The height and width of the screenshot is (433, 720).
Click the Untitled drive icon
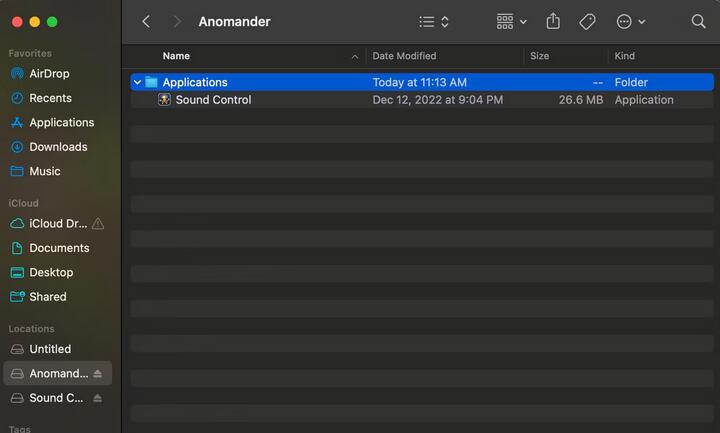point(17,349)
